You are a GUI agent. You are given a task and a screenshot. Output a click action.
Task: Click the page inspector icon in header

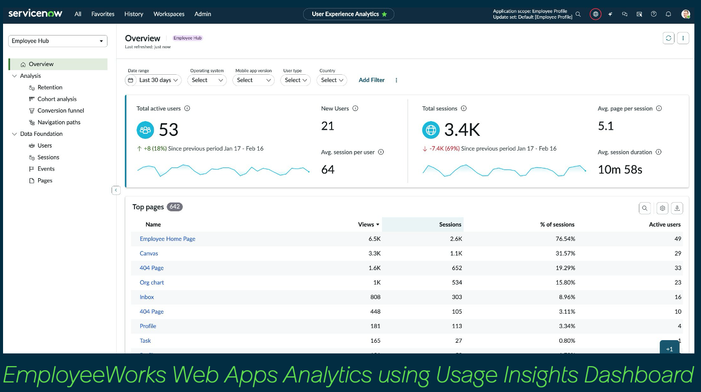pos(639,14)
